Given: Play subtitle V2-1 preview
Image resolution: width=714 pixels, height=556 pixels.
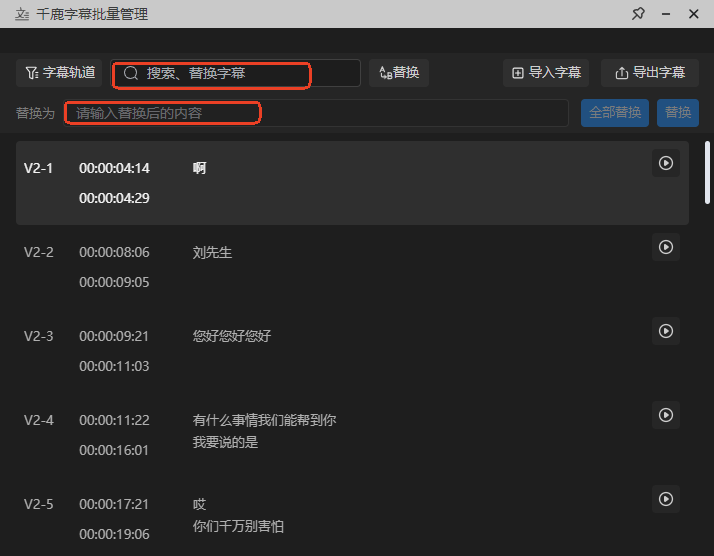Looking at the screenshot, I should point(666,163).
